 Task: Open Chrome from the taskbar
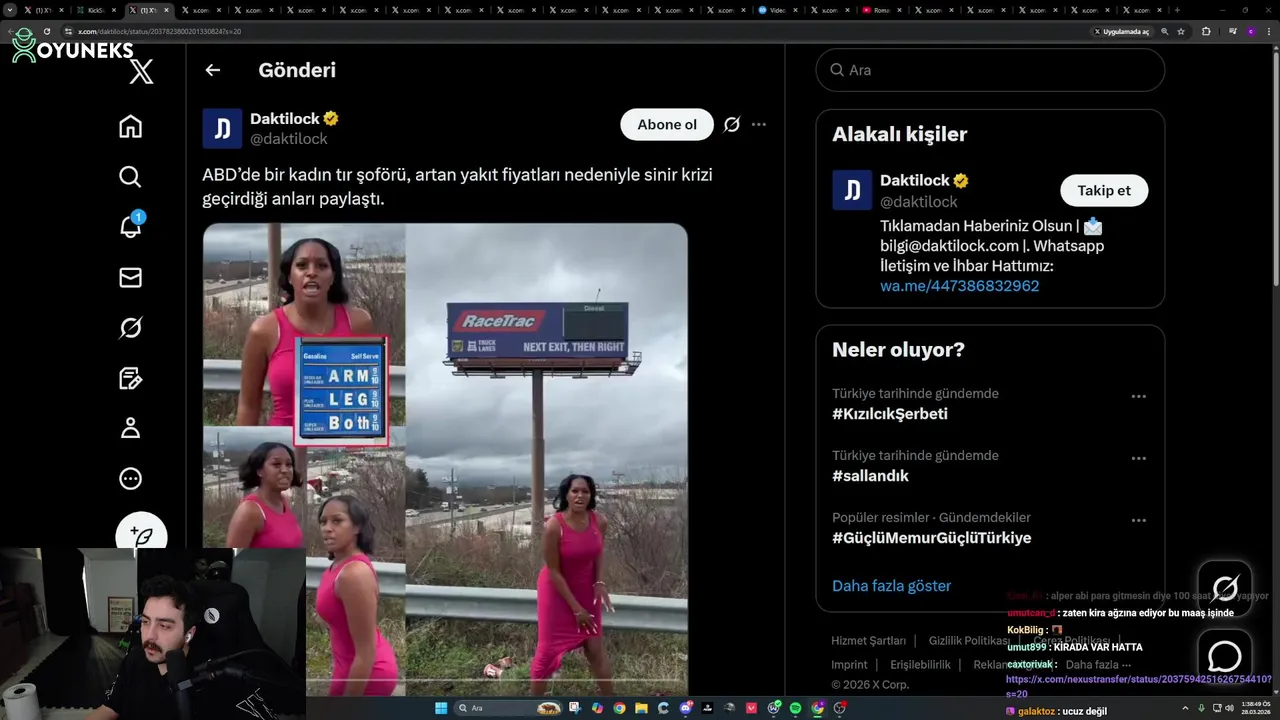619,708
